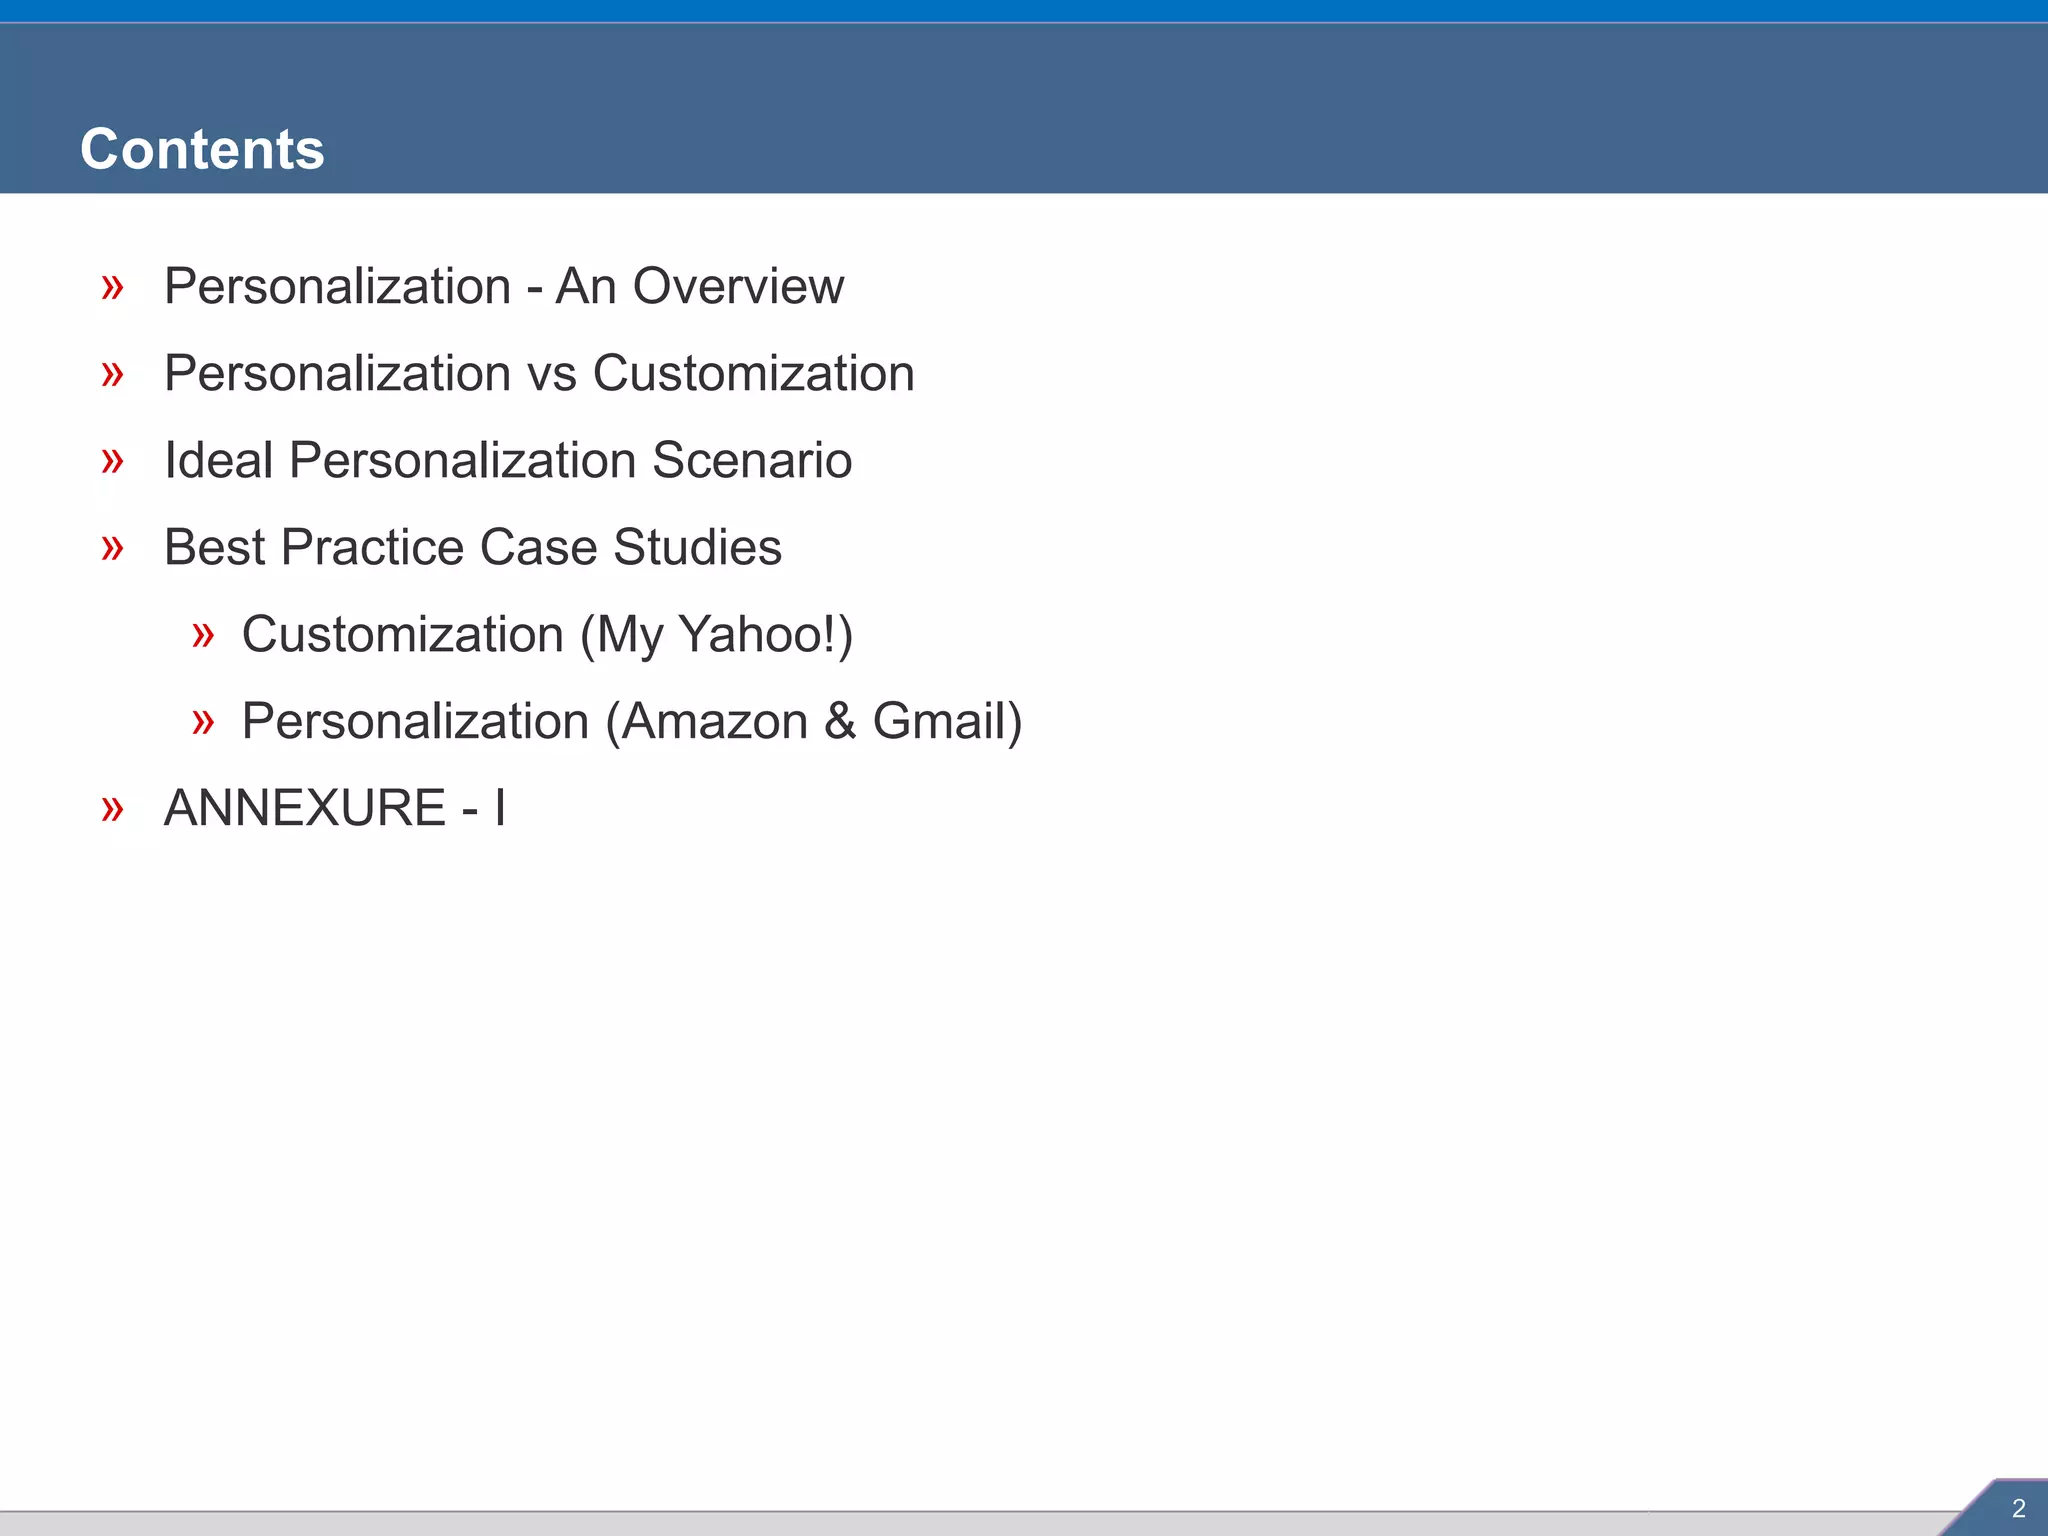Open Personalization (Amazon & Gmail) sub-item

click(x=632, y=722)
